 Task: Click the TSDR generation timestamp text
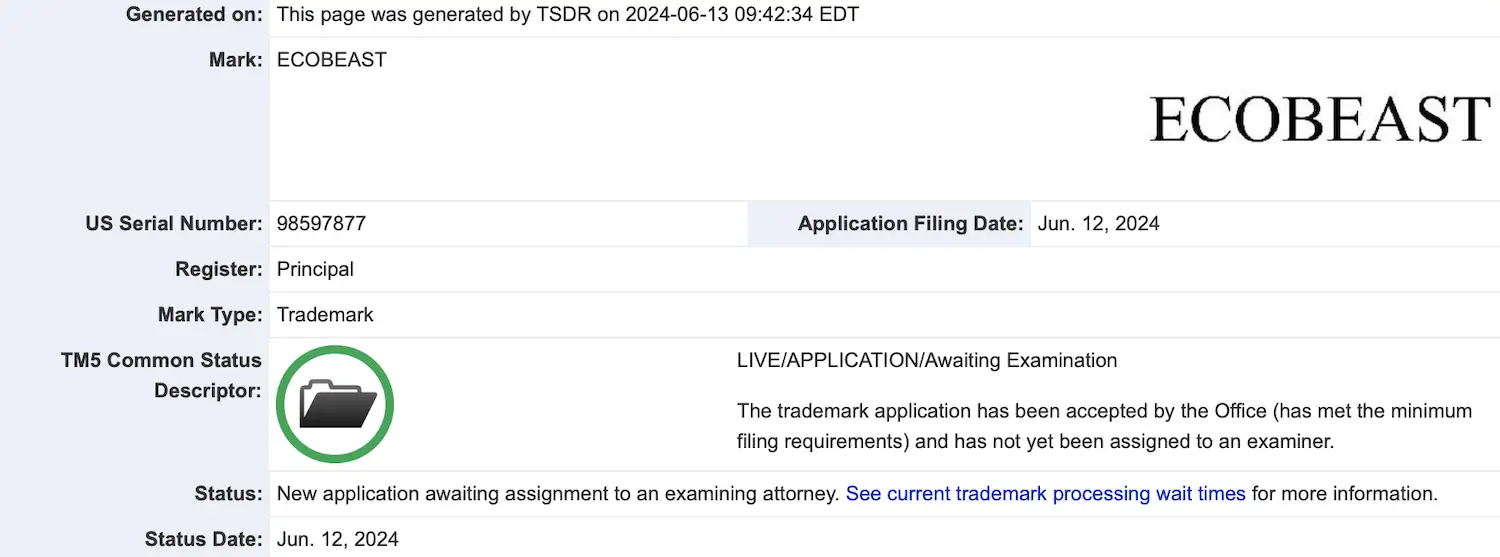point(567,15)
